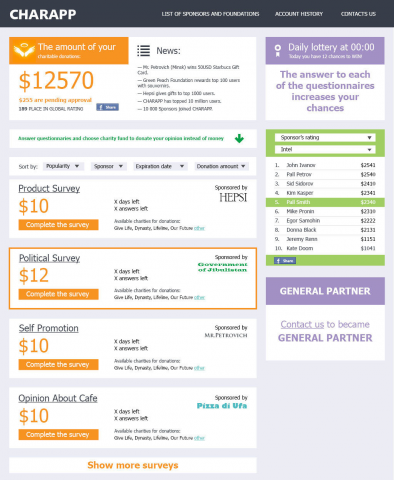Viewport: 394px width, 480px height.
Task: Open the Popularity sort dropdown
Action: pos(63,166)
